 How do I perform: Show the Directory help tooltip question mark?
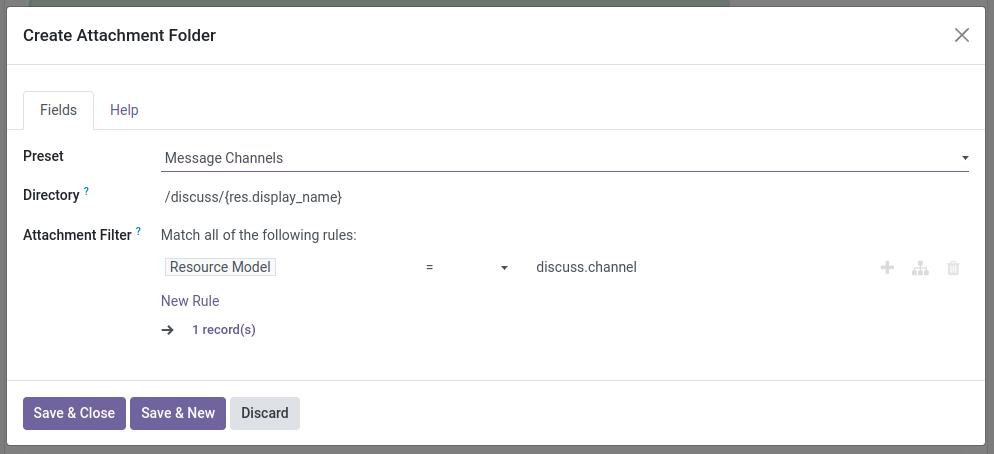[87, 191]
